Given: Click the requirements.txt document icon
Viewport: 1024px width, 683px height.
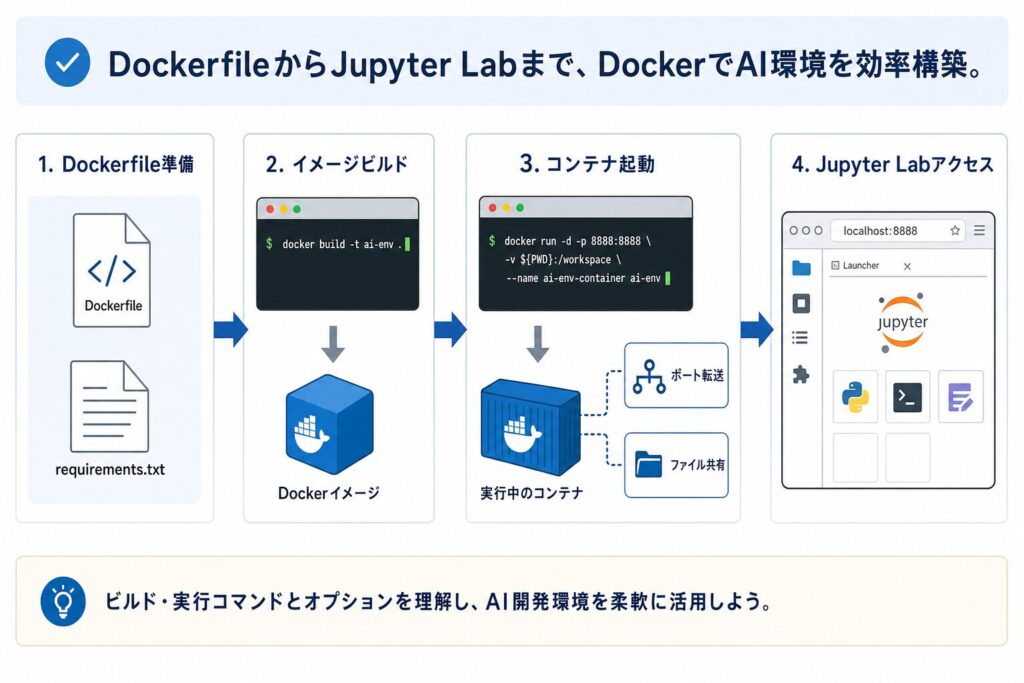Looking at the screenshot, I should (x=110, y=406).
